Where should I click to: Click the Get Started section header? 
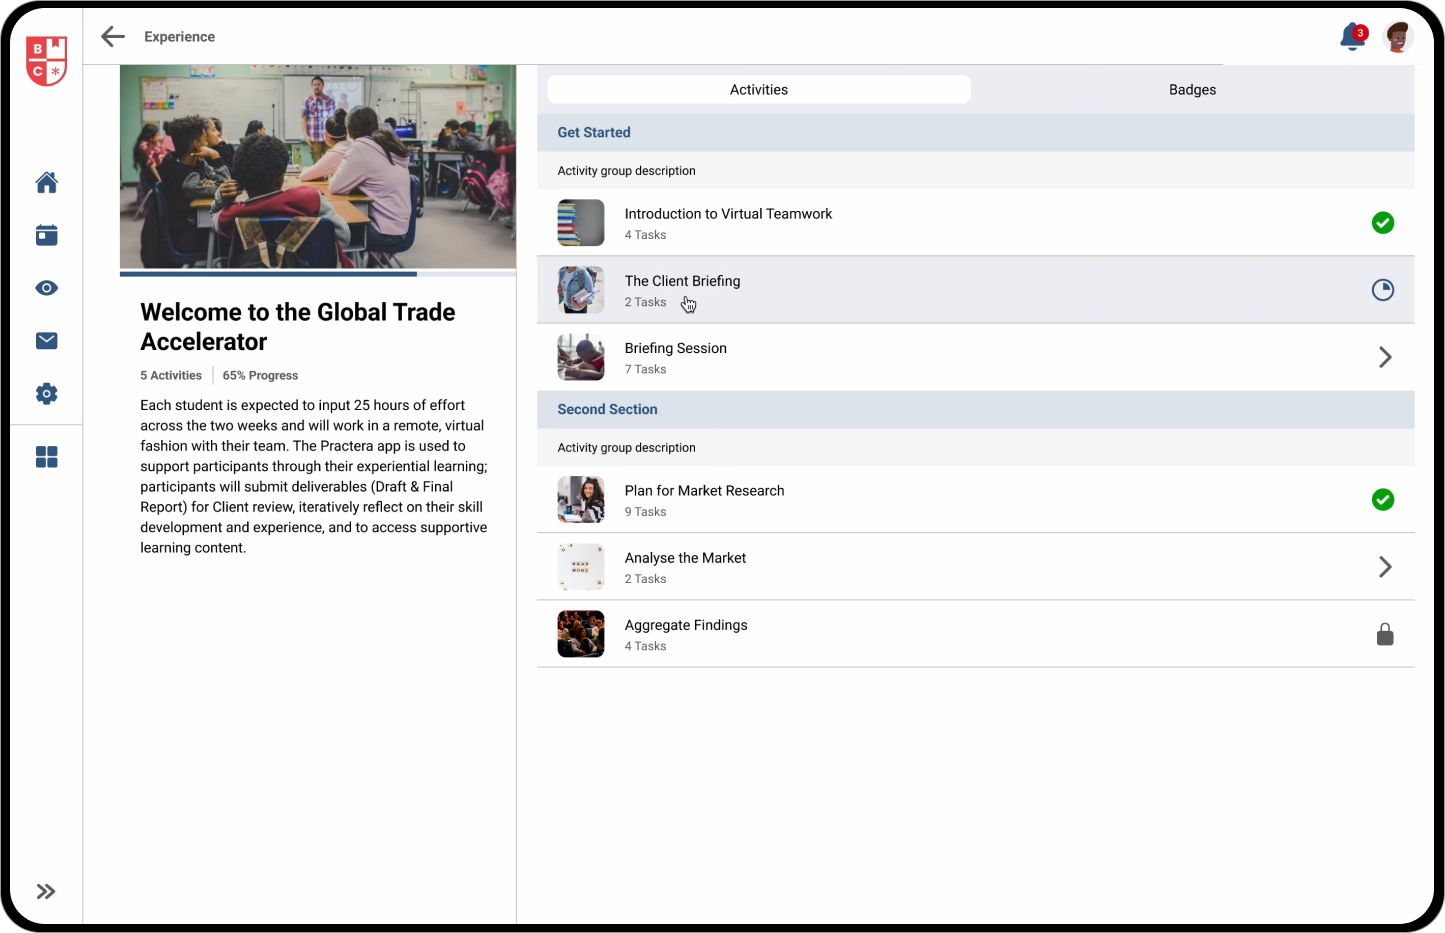pos(976,132)
